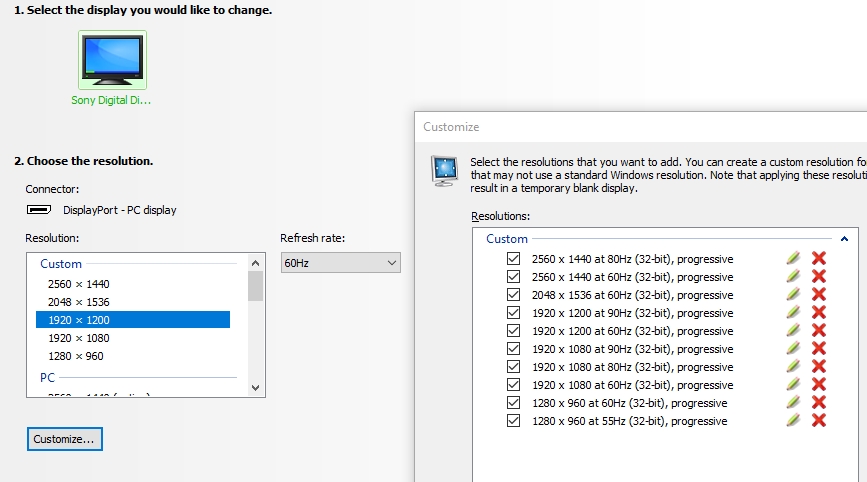Delete the 1920 x 1080 at 80Hz resolution

point(818,366)
